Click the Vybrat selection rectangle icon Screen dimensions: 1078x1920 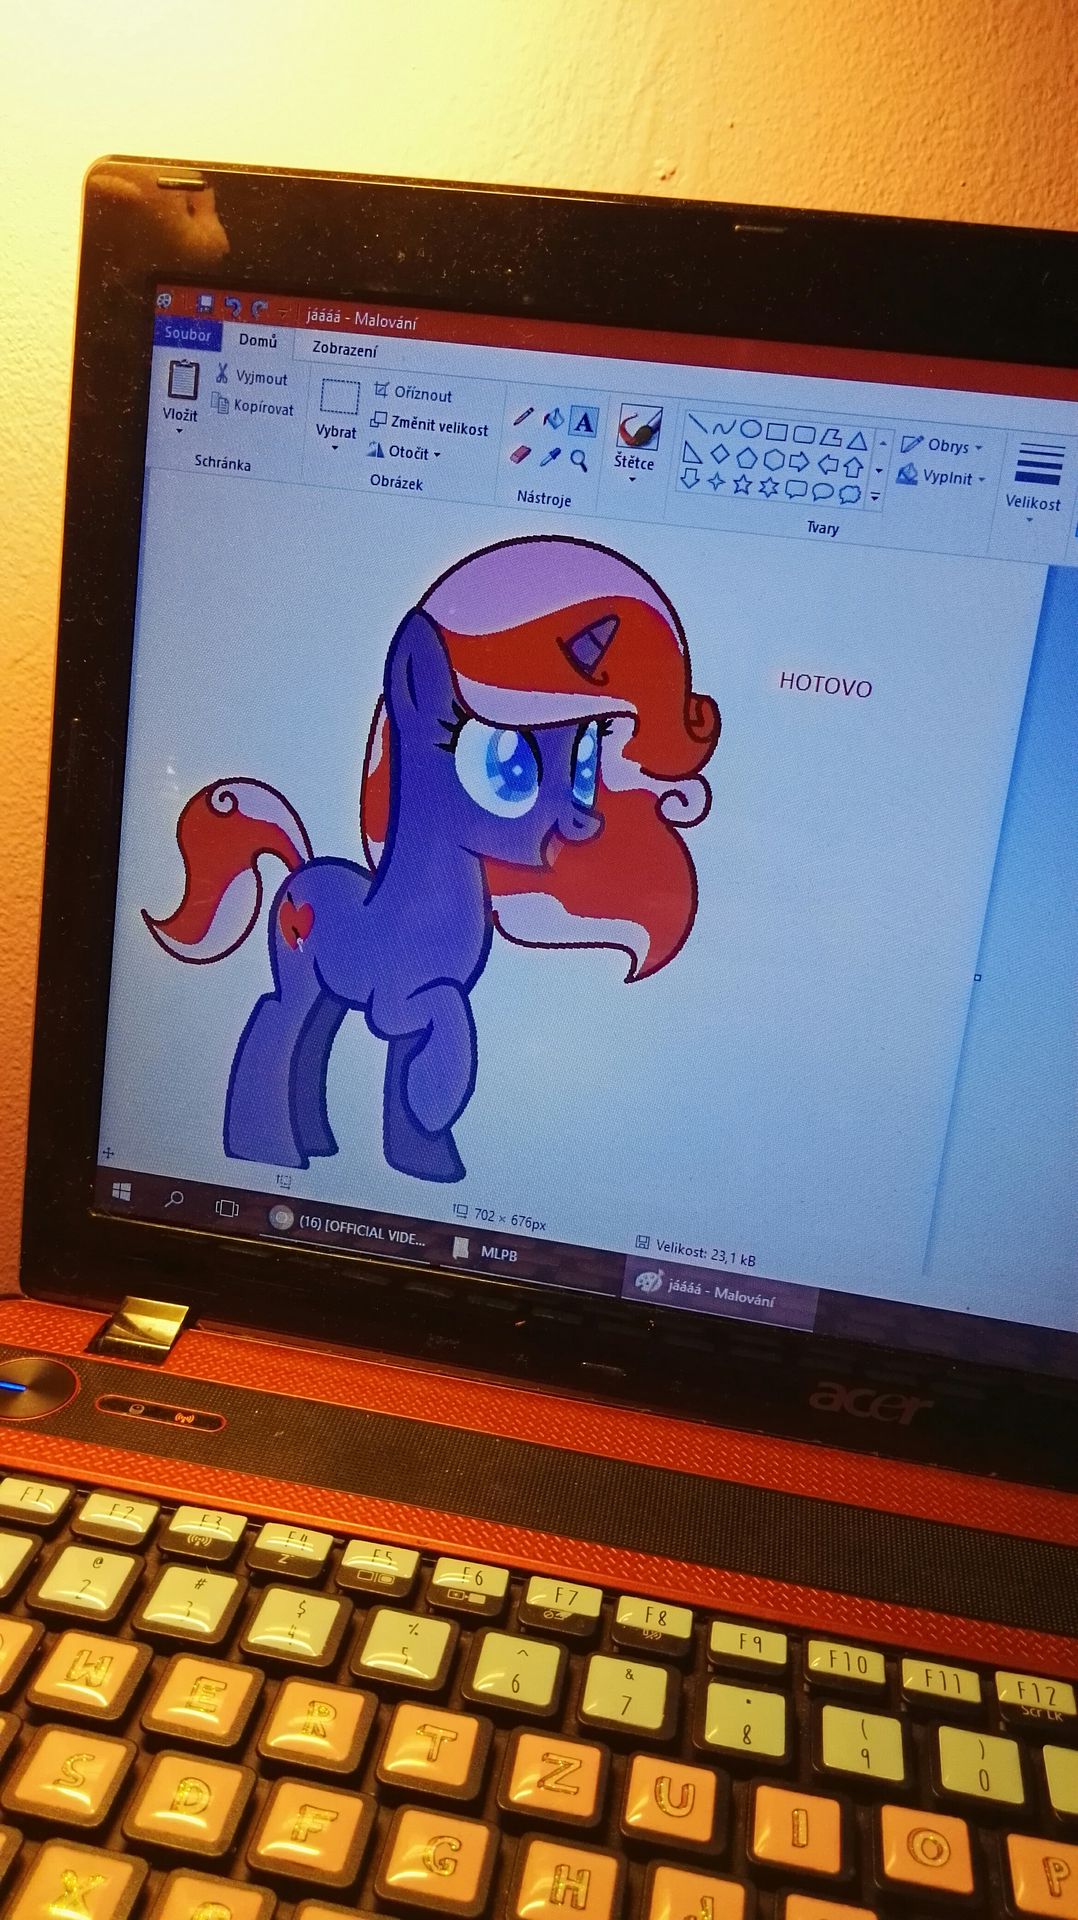click(x=340, y=396)
